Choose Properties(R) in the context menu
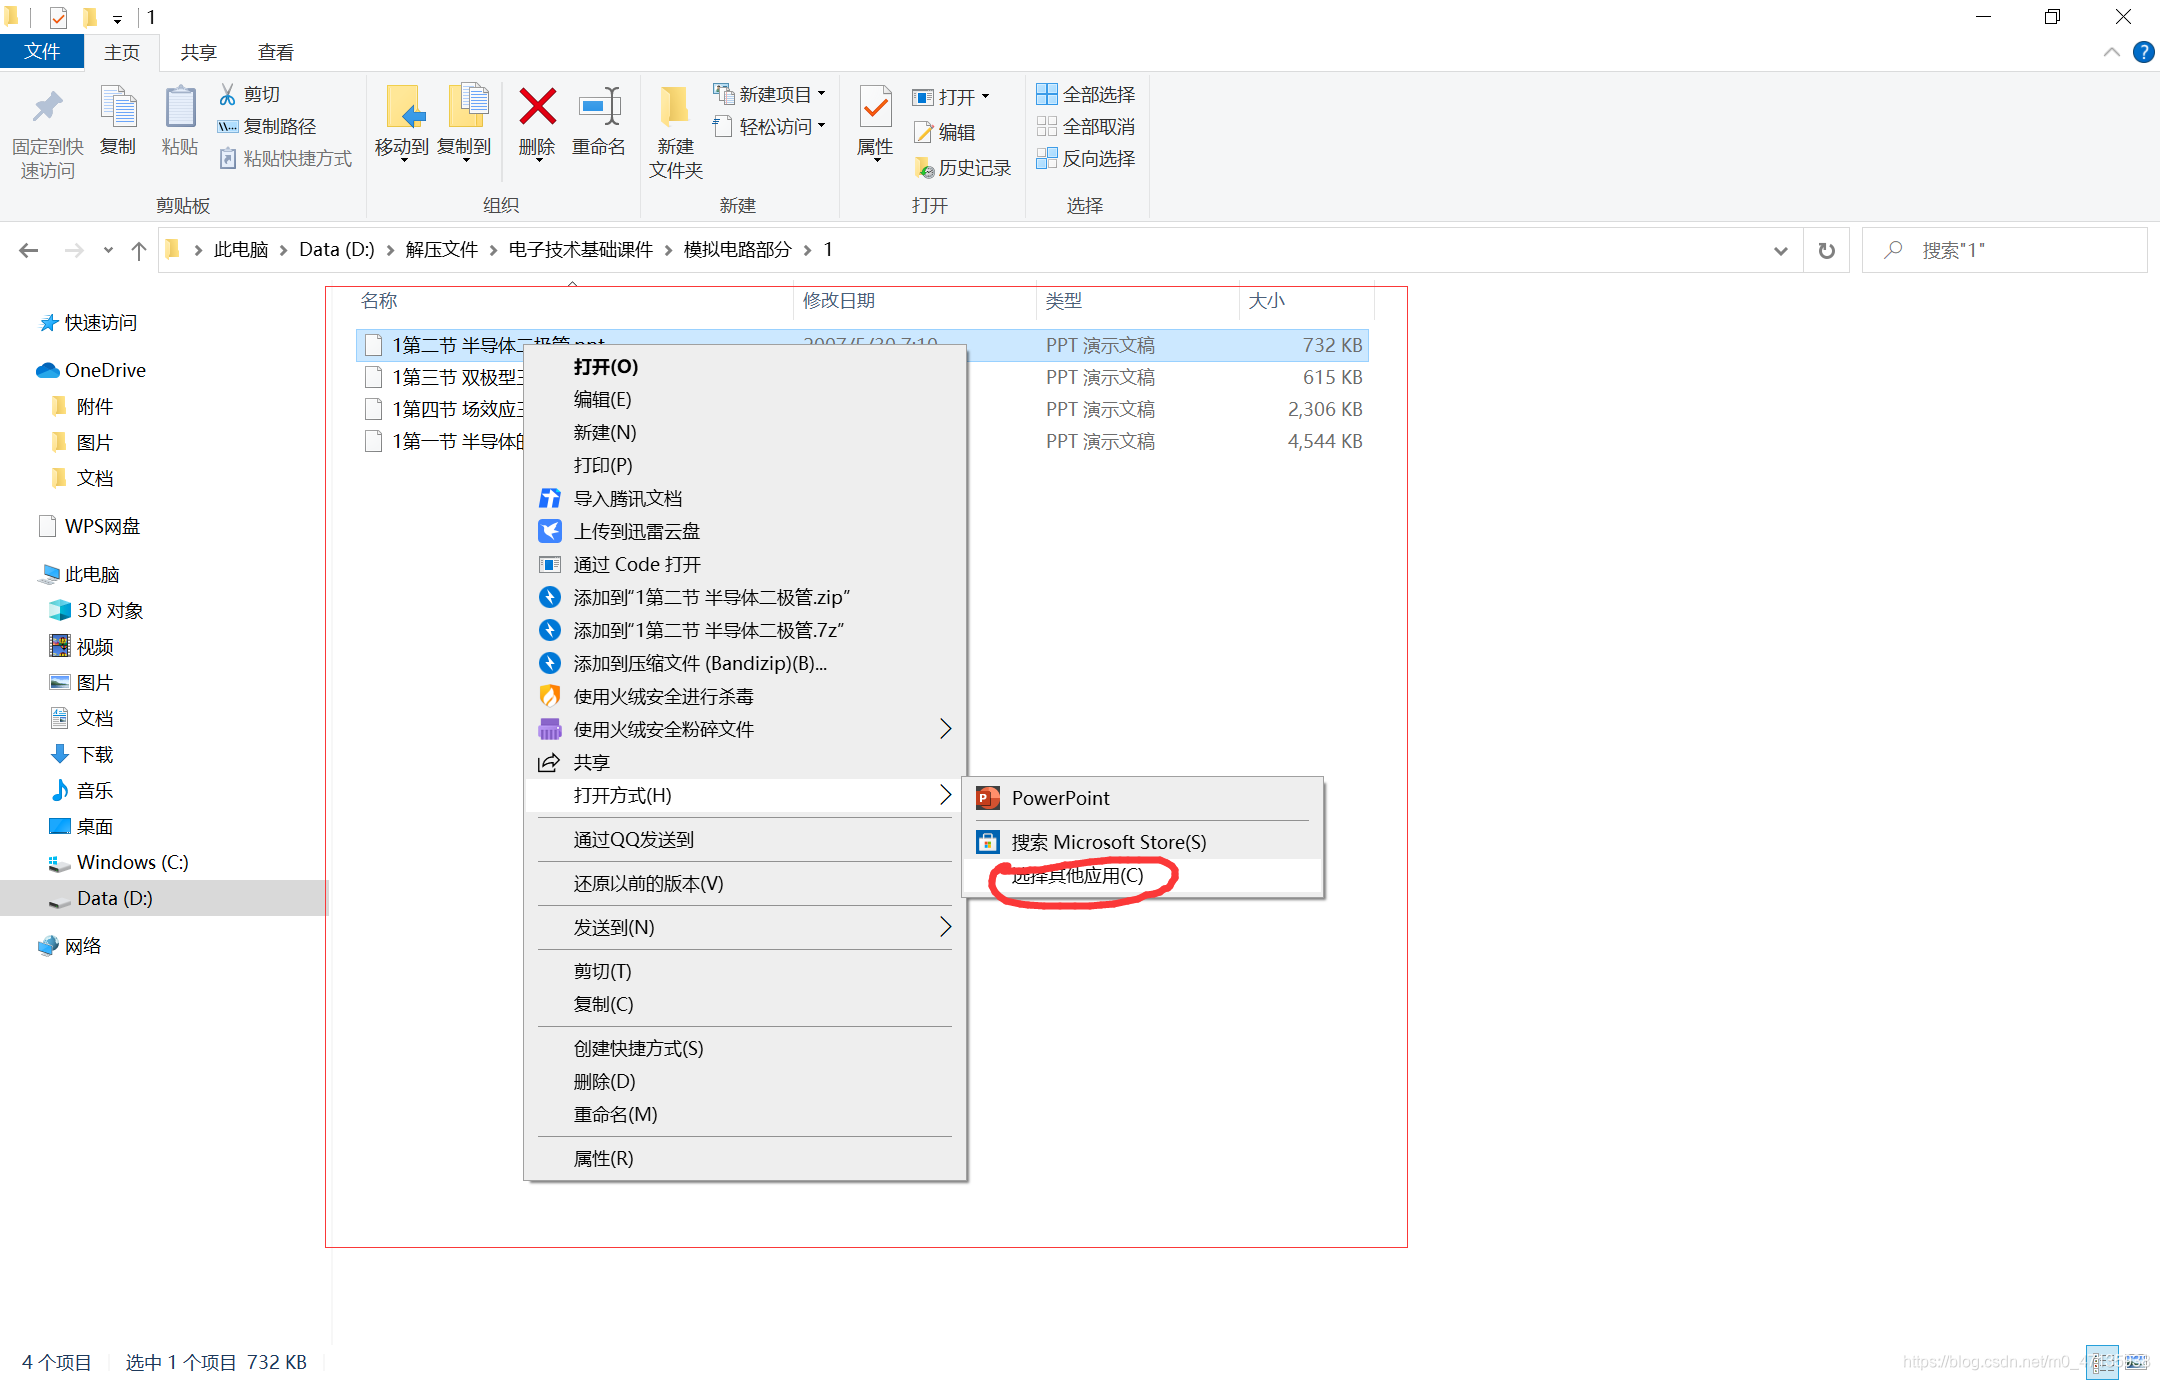This screenshot has height=1380, width=2160. point(745,1158)
